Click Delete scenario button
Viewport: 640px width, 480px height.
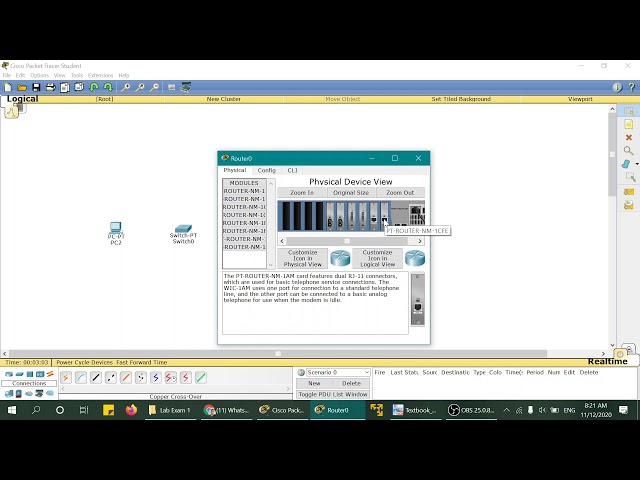(x=351, y=383)
